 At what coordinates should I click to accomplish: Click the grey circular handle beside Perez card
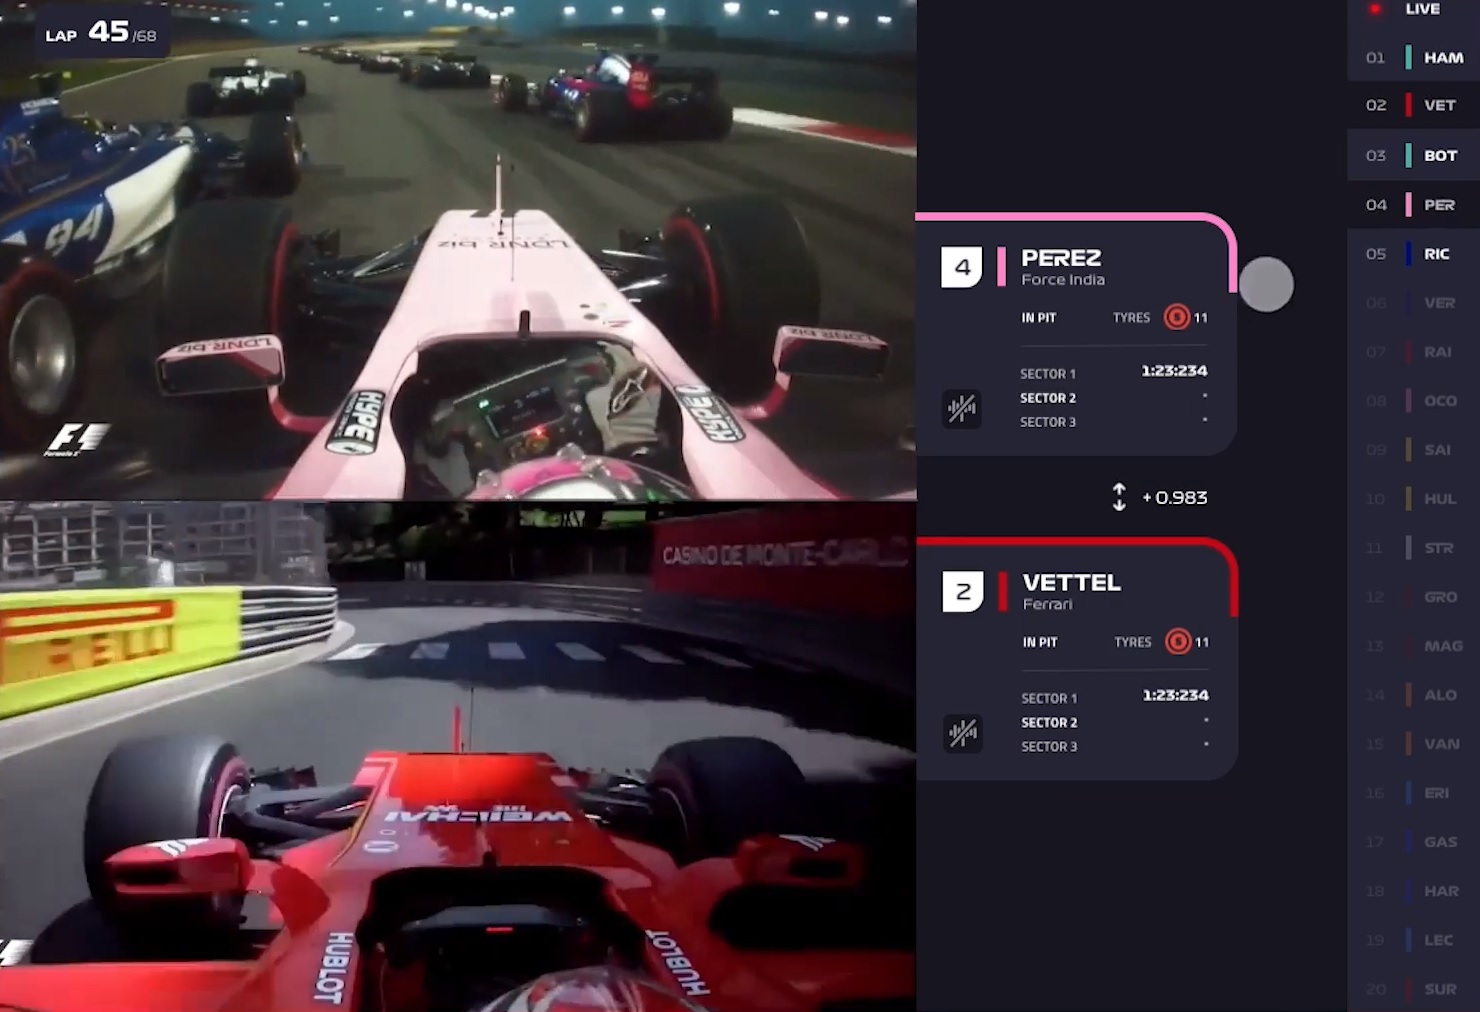(x=1266, y=284)
